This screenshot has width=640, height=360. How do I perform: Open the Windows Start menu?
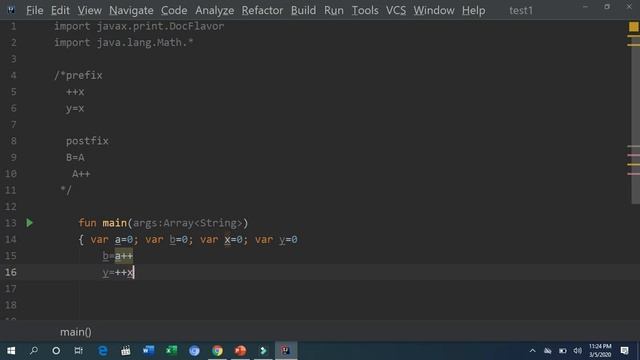coord(11,351)
